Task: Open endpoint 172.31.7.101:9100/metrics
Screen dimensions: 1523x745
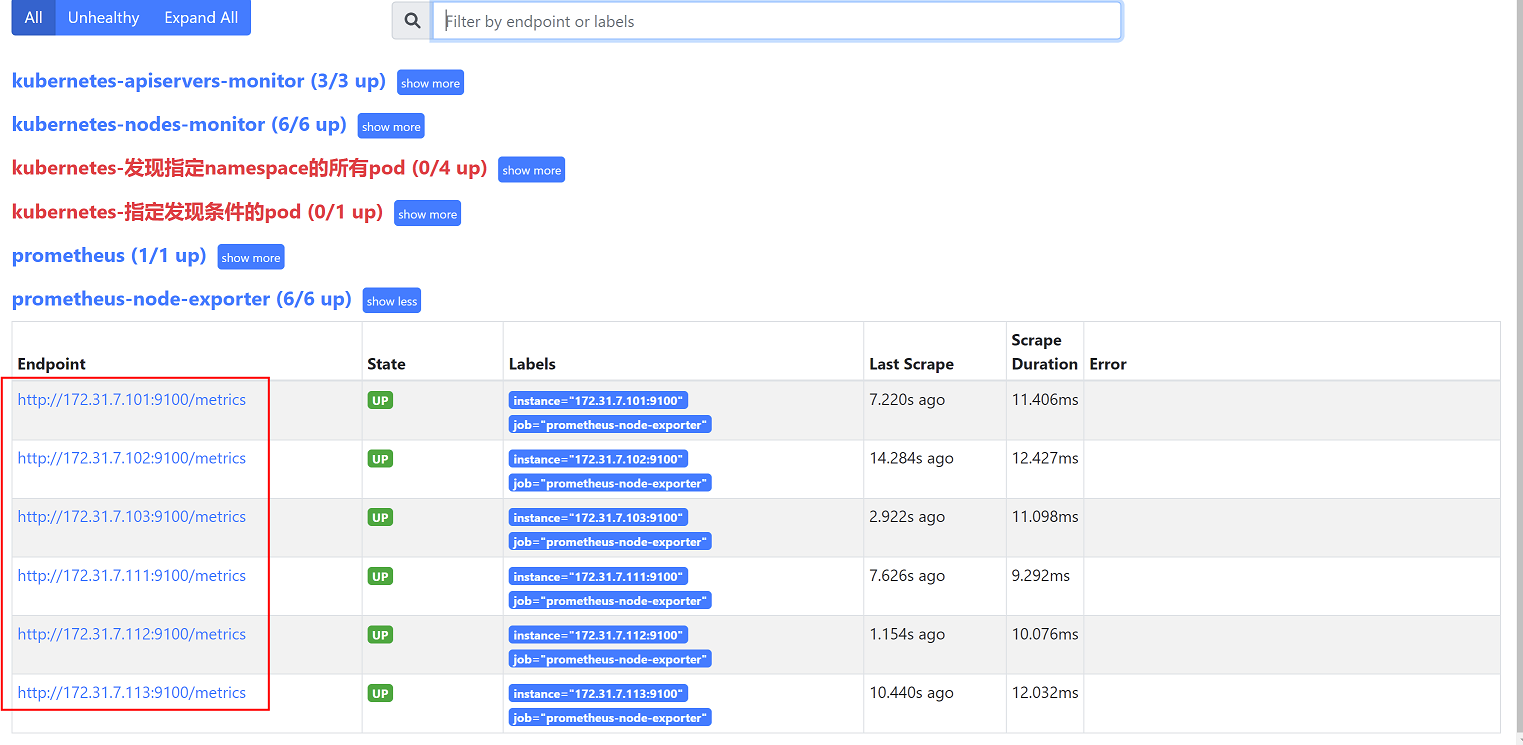Action: coord(131,400)
